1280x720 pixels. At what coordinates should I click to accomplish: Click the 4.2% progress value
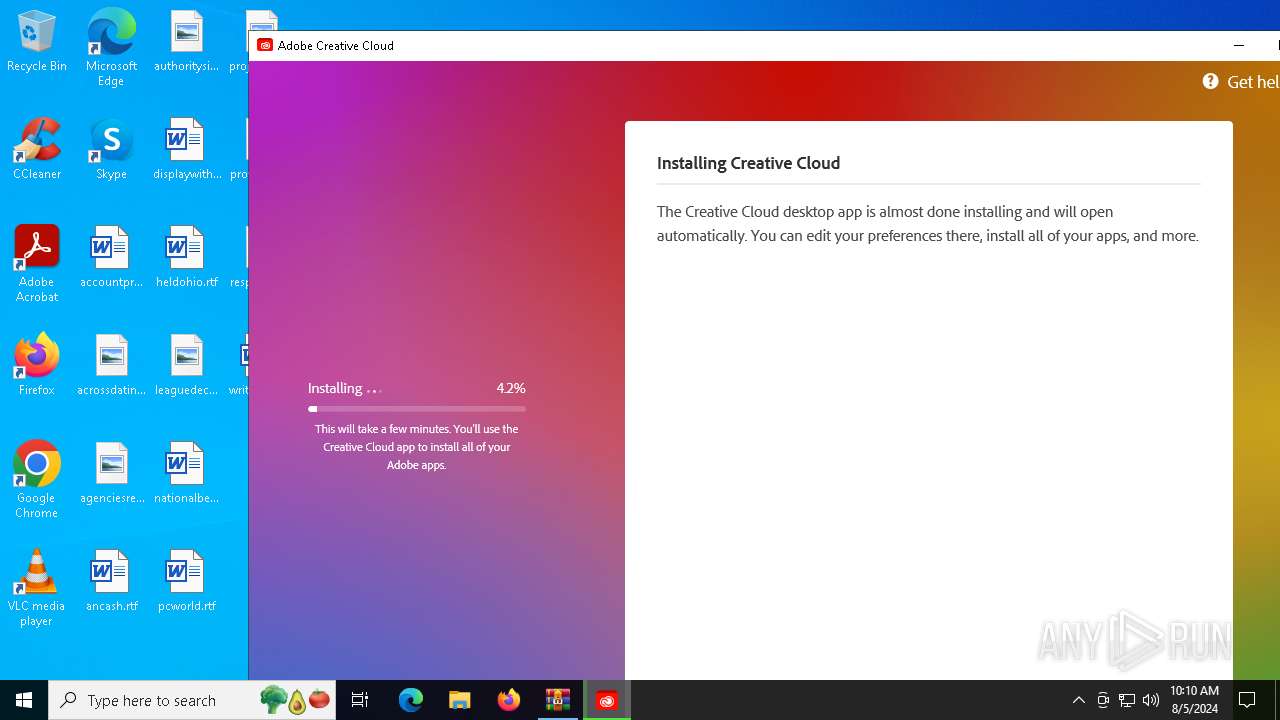pyautogui.click(x=511, y=388)
